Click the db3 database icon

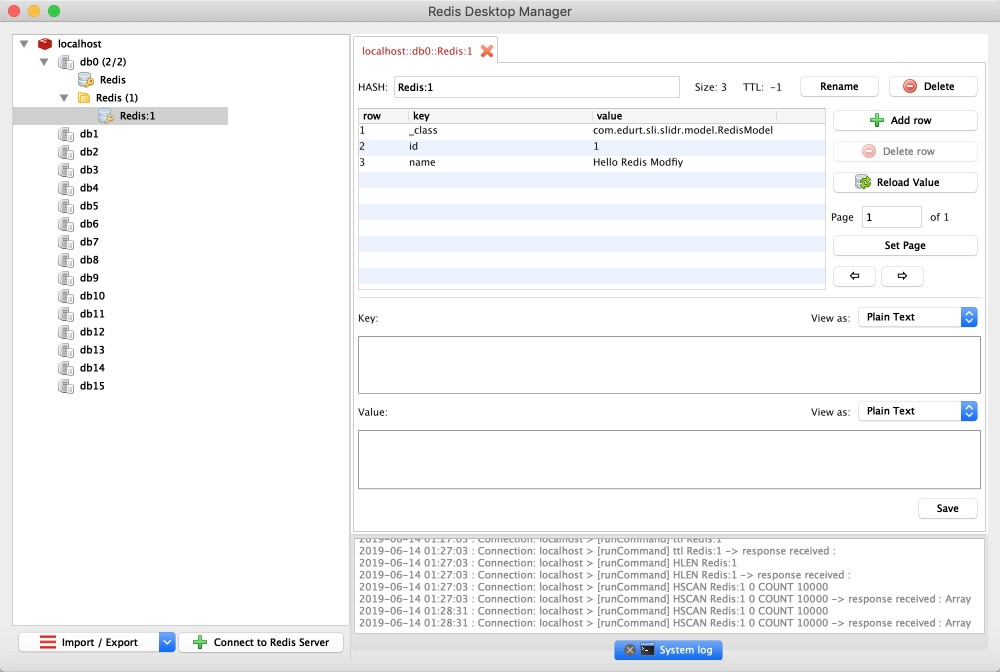(66, 170)
